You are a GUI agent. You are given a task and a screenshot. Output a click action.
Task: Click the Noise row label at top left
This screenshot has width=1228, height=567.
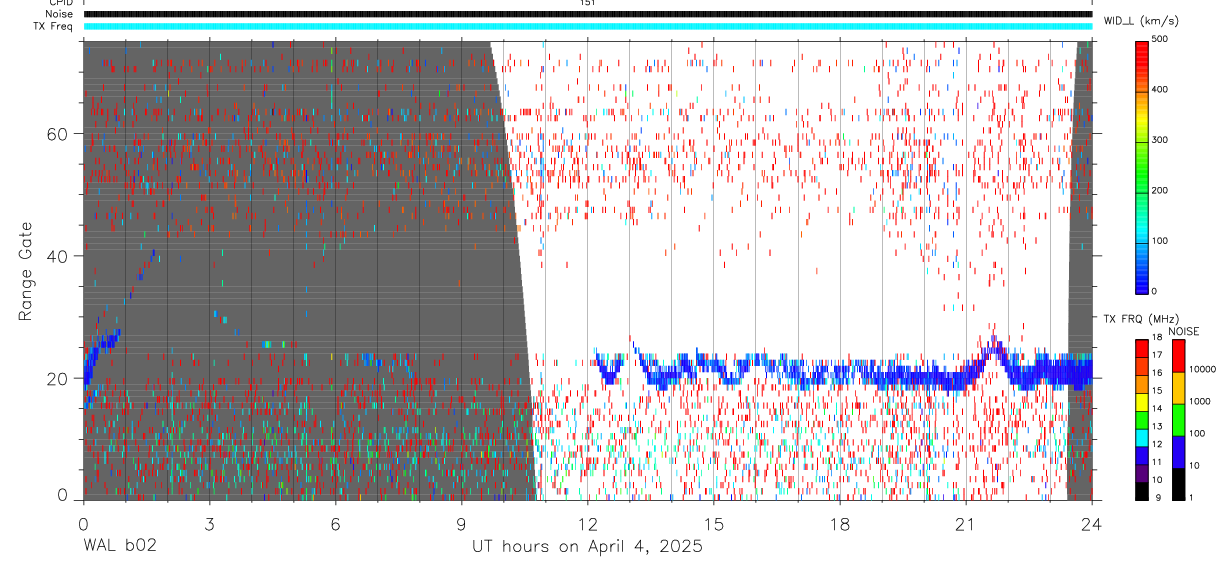(59, 14)
